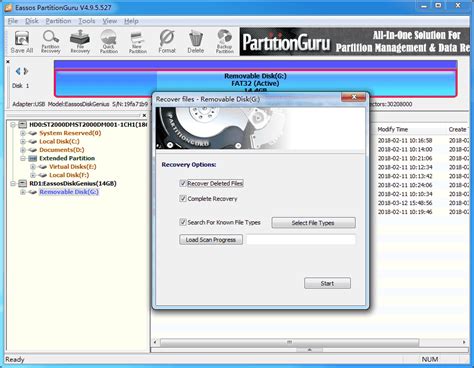
Task: Select Local Disk(F:) in the tree
Action: (x=69, y=175)
